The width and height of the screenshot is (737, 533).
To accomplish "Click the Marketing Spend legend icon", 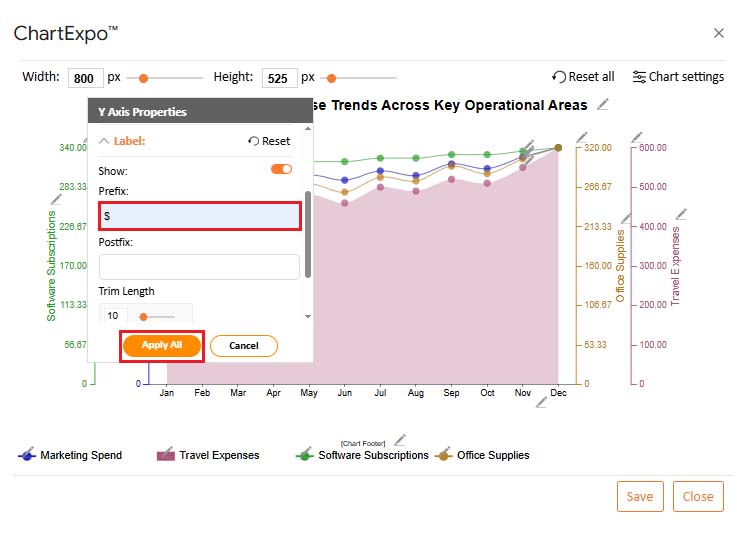I will click(27, 455).
